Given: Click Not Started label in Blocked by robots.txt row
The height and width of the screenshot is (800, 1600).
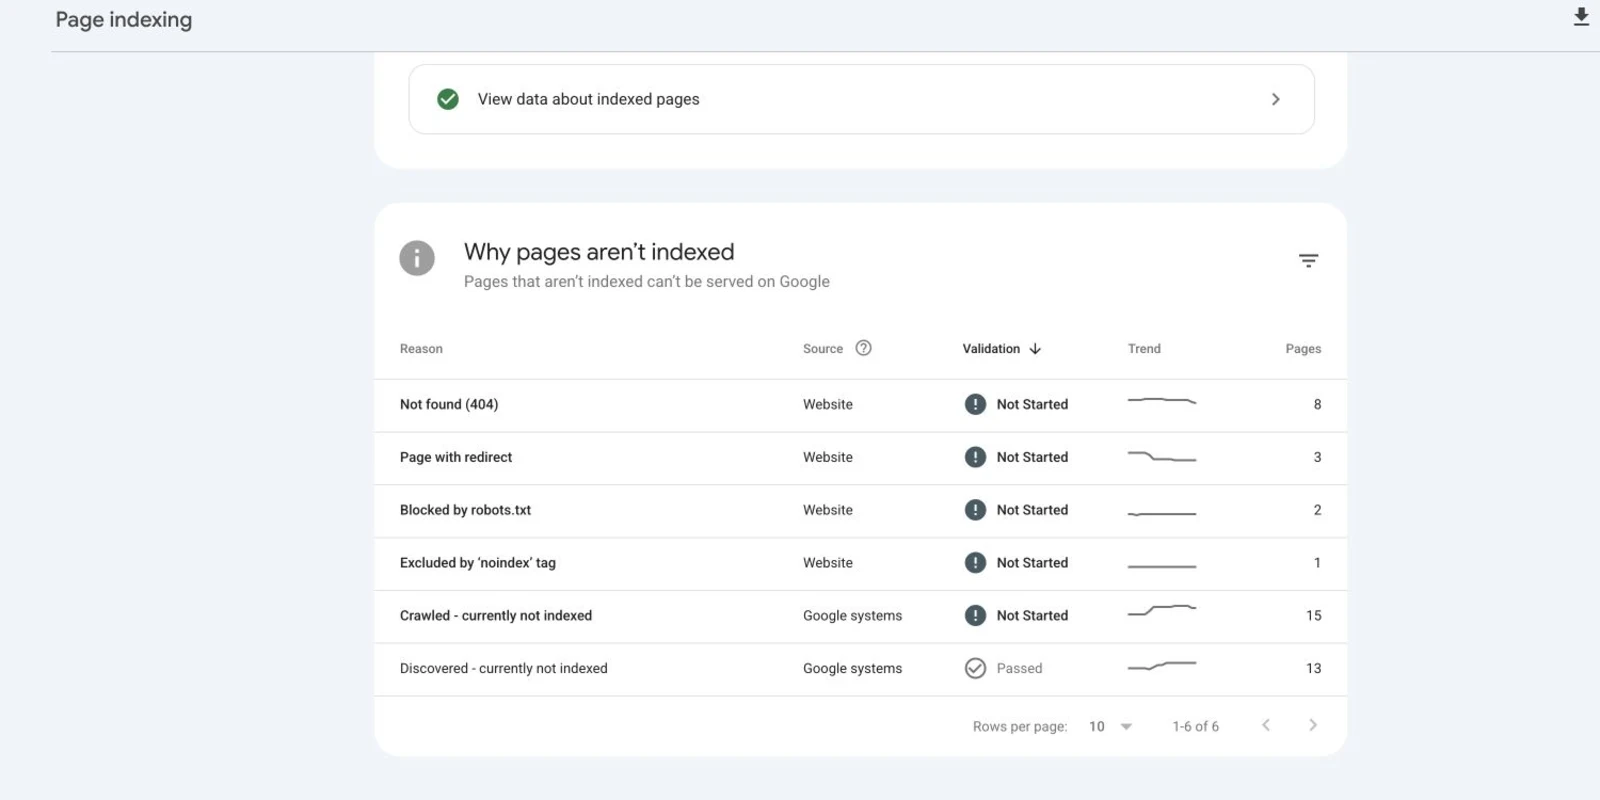Looking at the screenshot, I should point(1032,510).
